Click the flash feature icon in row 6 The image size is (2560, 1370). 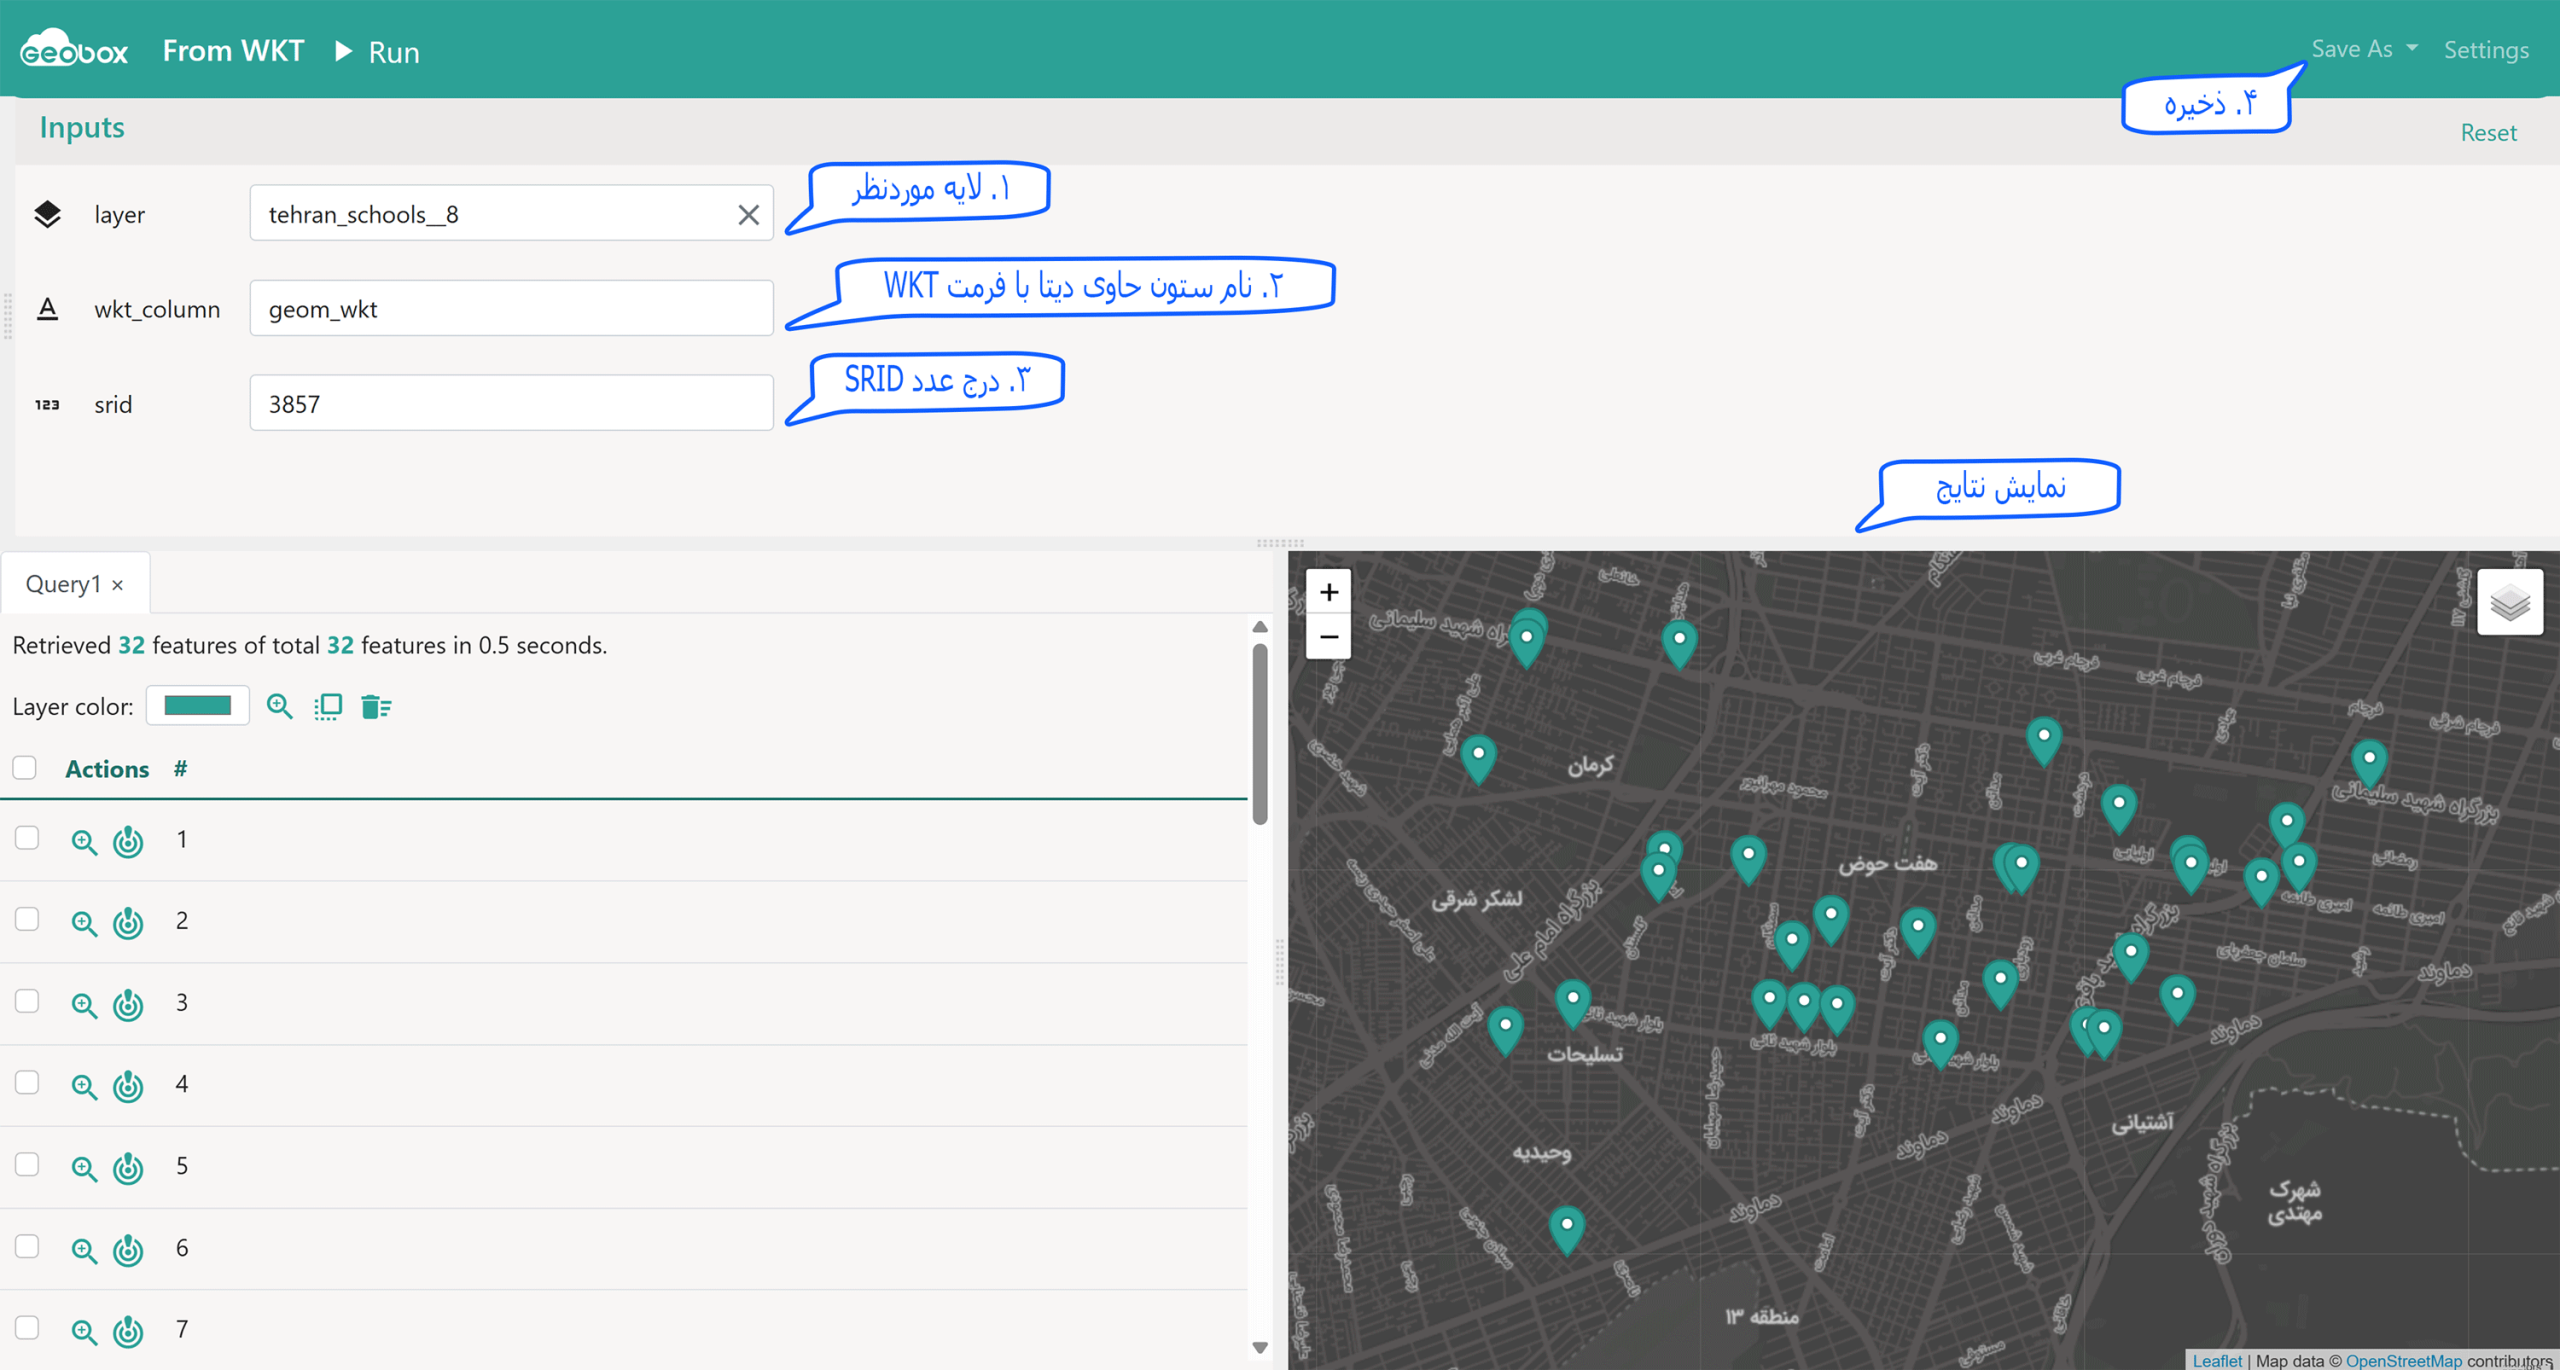click(x=128, y=1249)
